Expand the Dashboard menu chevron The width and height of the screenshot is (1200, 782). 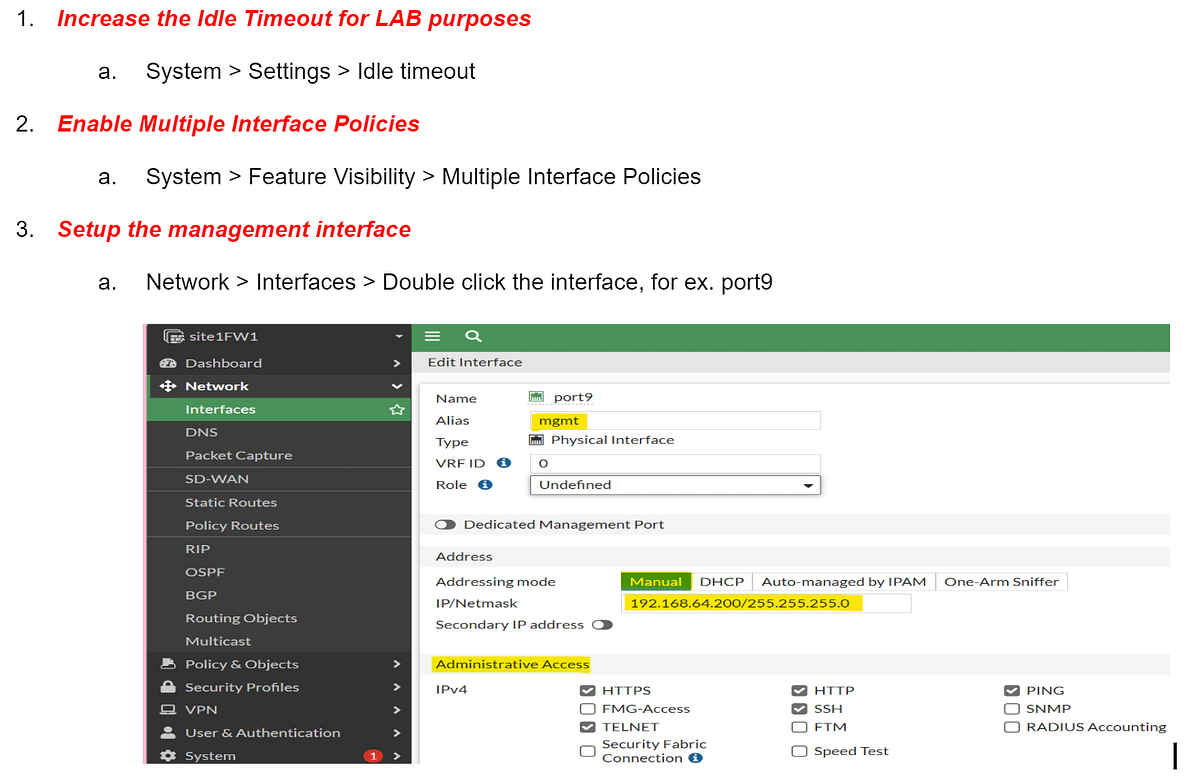[x=397, y=363]
